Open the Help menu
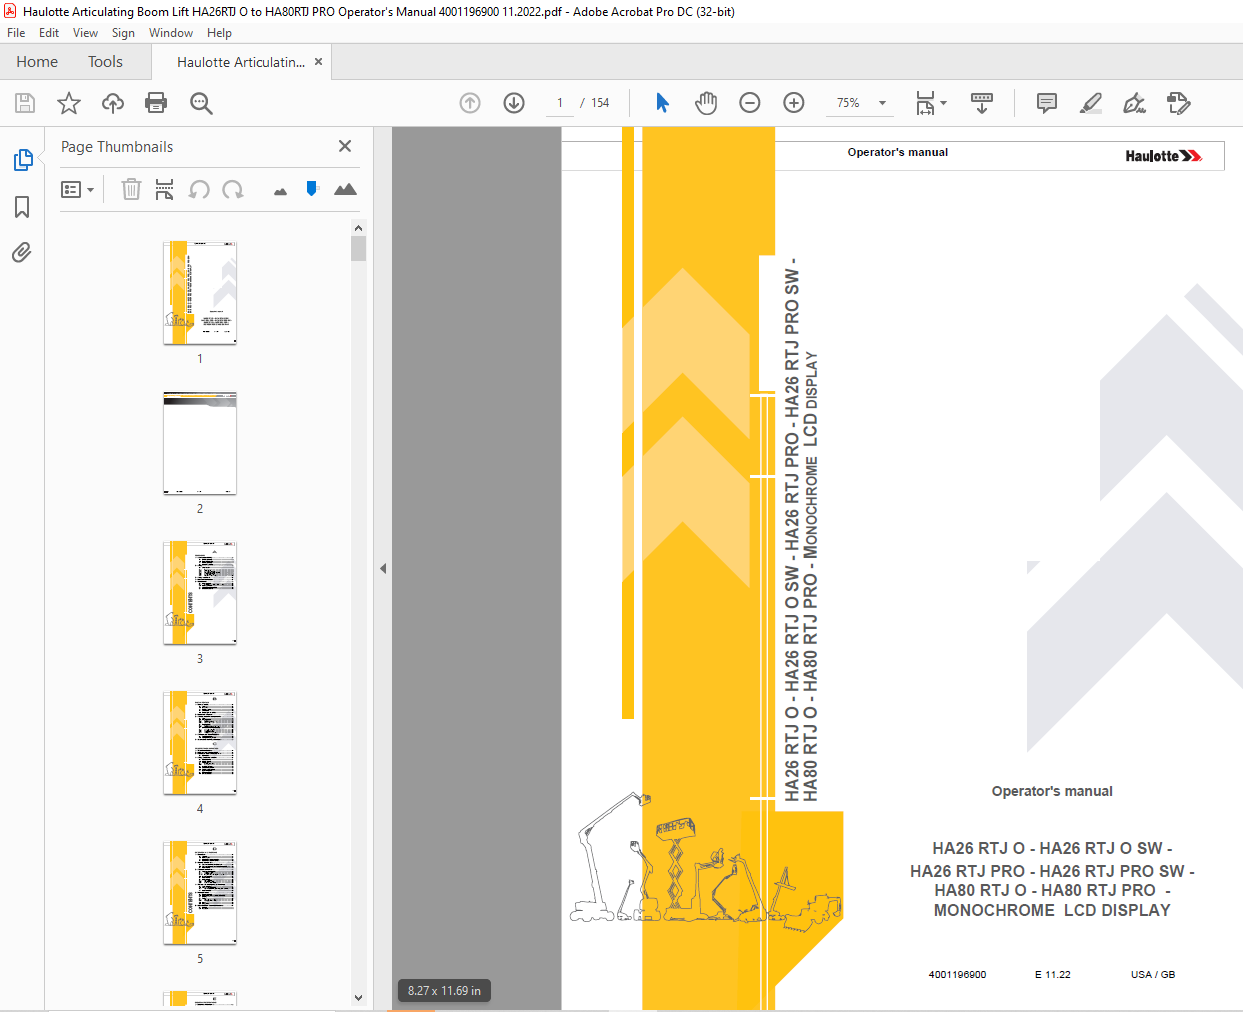This screenshot has width=1243, height=1012. click(219, 33)
